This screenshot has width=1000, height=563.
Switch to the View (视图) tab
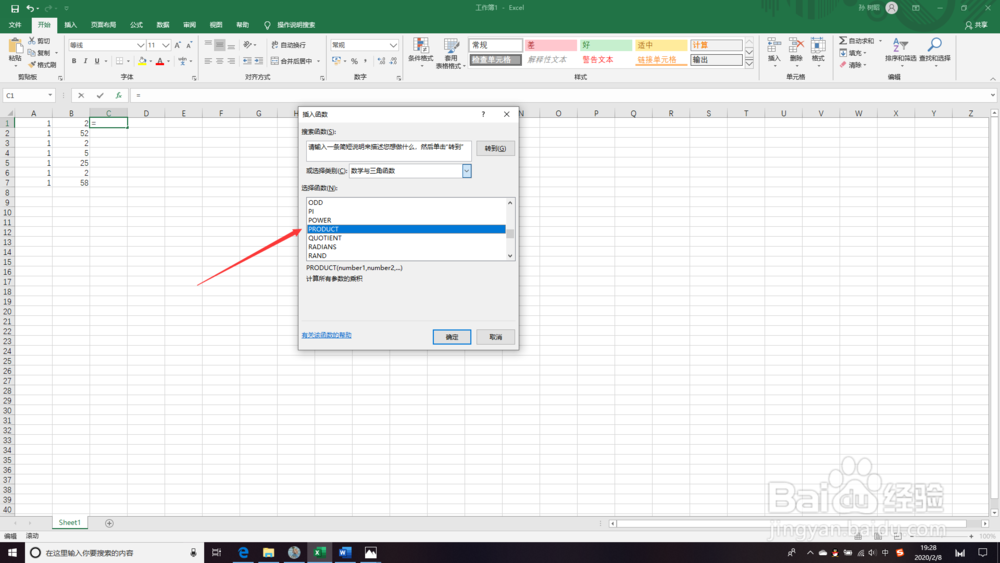click(216, 25)
